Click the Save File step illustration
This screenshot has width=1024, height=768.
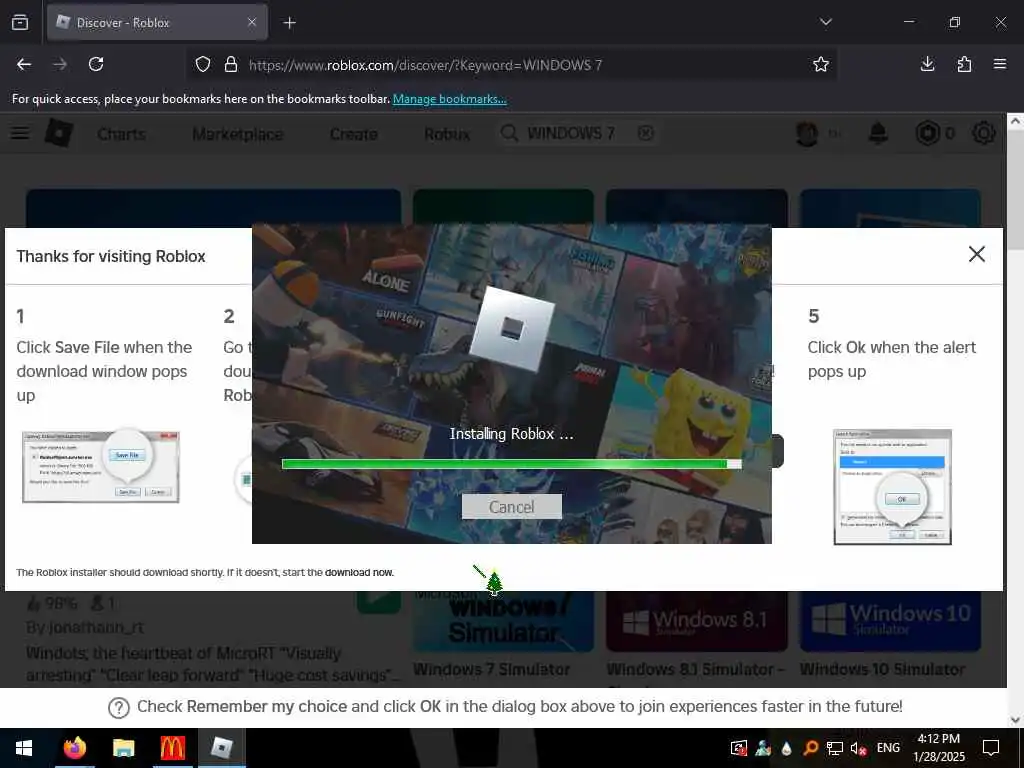tap(101, 465)
